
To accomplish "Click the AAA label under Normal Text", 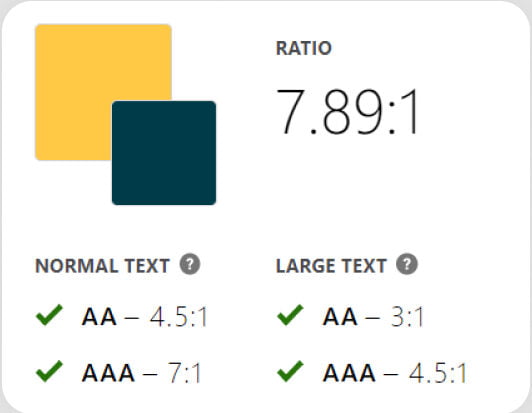I will point(109,373).
